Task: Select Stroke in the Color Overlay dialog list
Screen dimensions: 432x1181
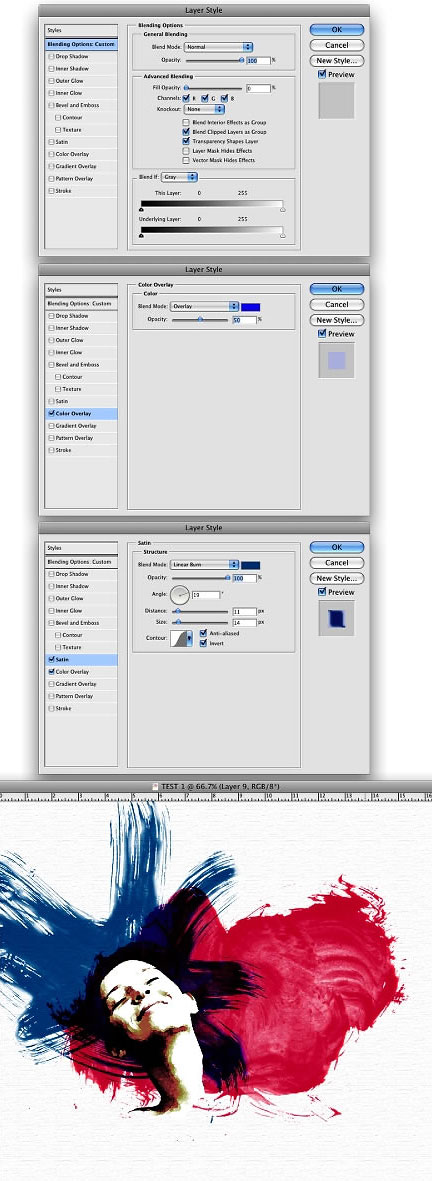Action: (81, 450)
